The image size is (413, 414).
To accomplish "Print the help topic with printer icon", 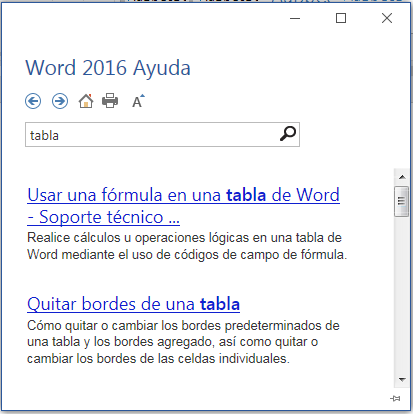I will tap(110, 101).
